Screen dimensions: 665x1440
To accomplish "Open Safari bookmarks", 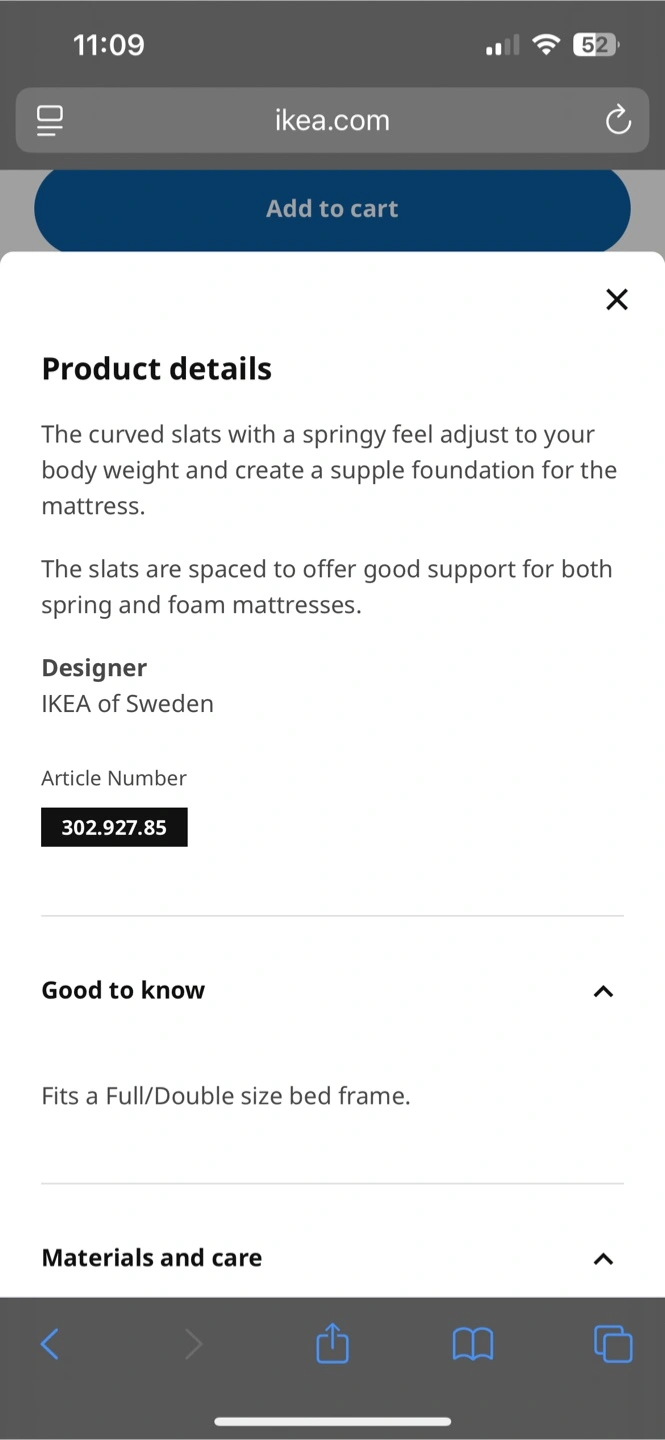I will click(x=473, y=1344).
